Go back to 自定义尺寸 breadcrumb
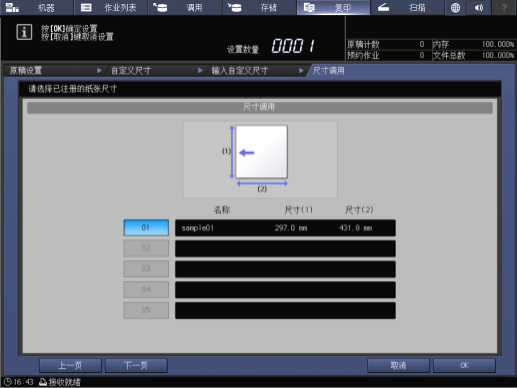The image size is (517, 388). pos(155,71)
